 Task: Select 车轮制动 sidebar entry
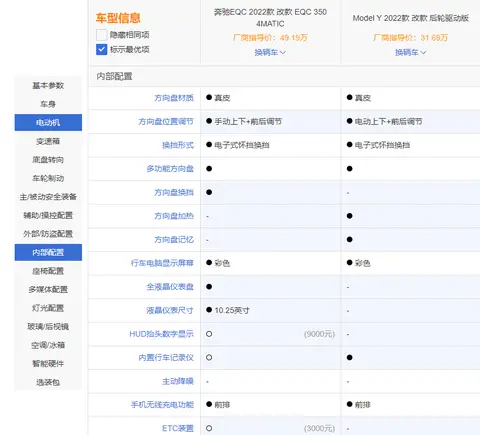tap(48, 178)
